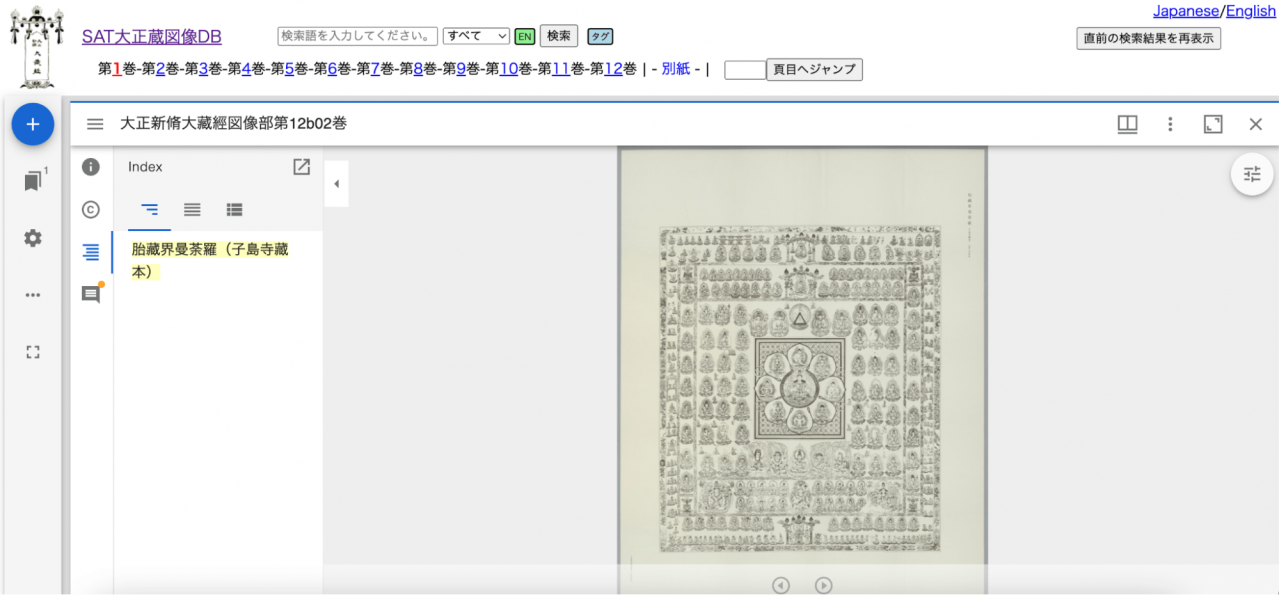This screenshot has height=595, width=1279.
Task: Click the タグ tag button
Action: tap(600, 37)
